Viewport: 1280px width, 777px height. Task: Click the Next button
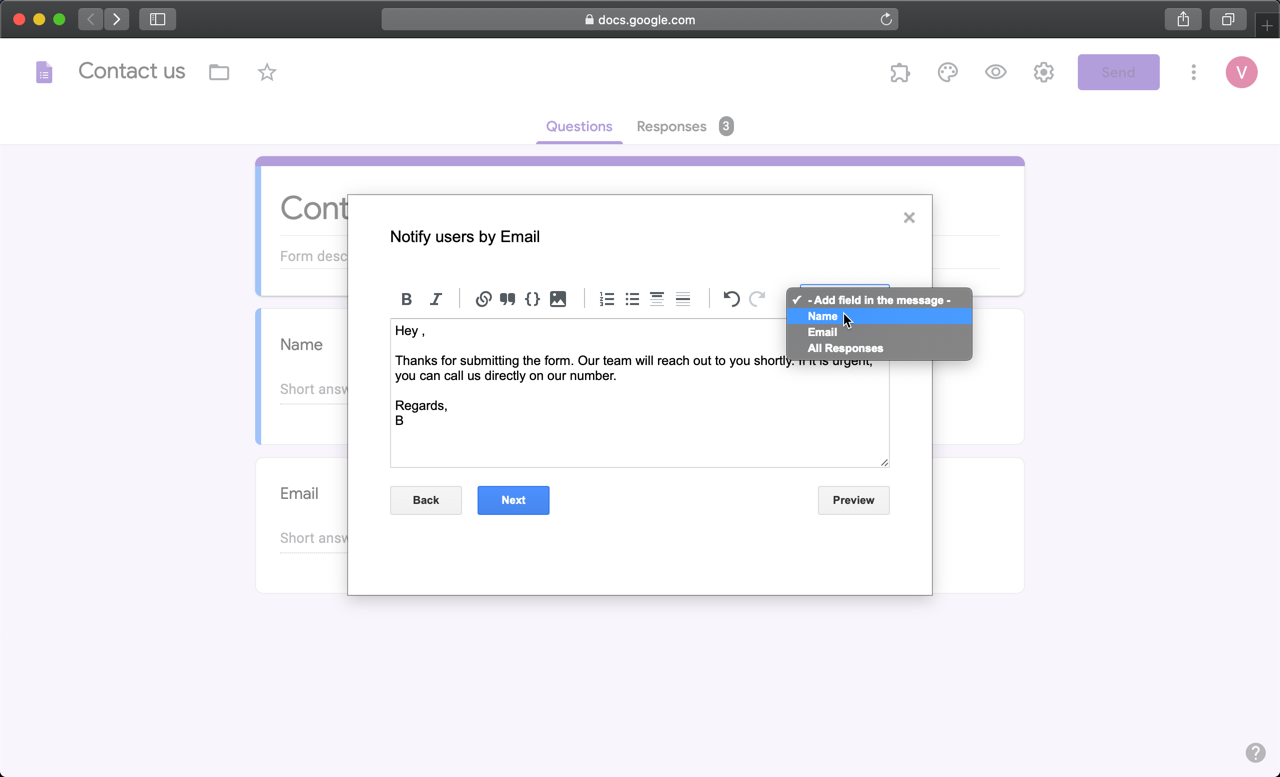tap(513, 500)
